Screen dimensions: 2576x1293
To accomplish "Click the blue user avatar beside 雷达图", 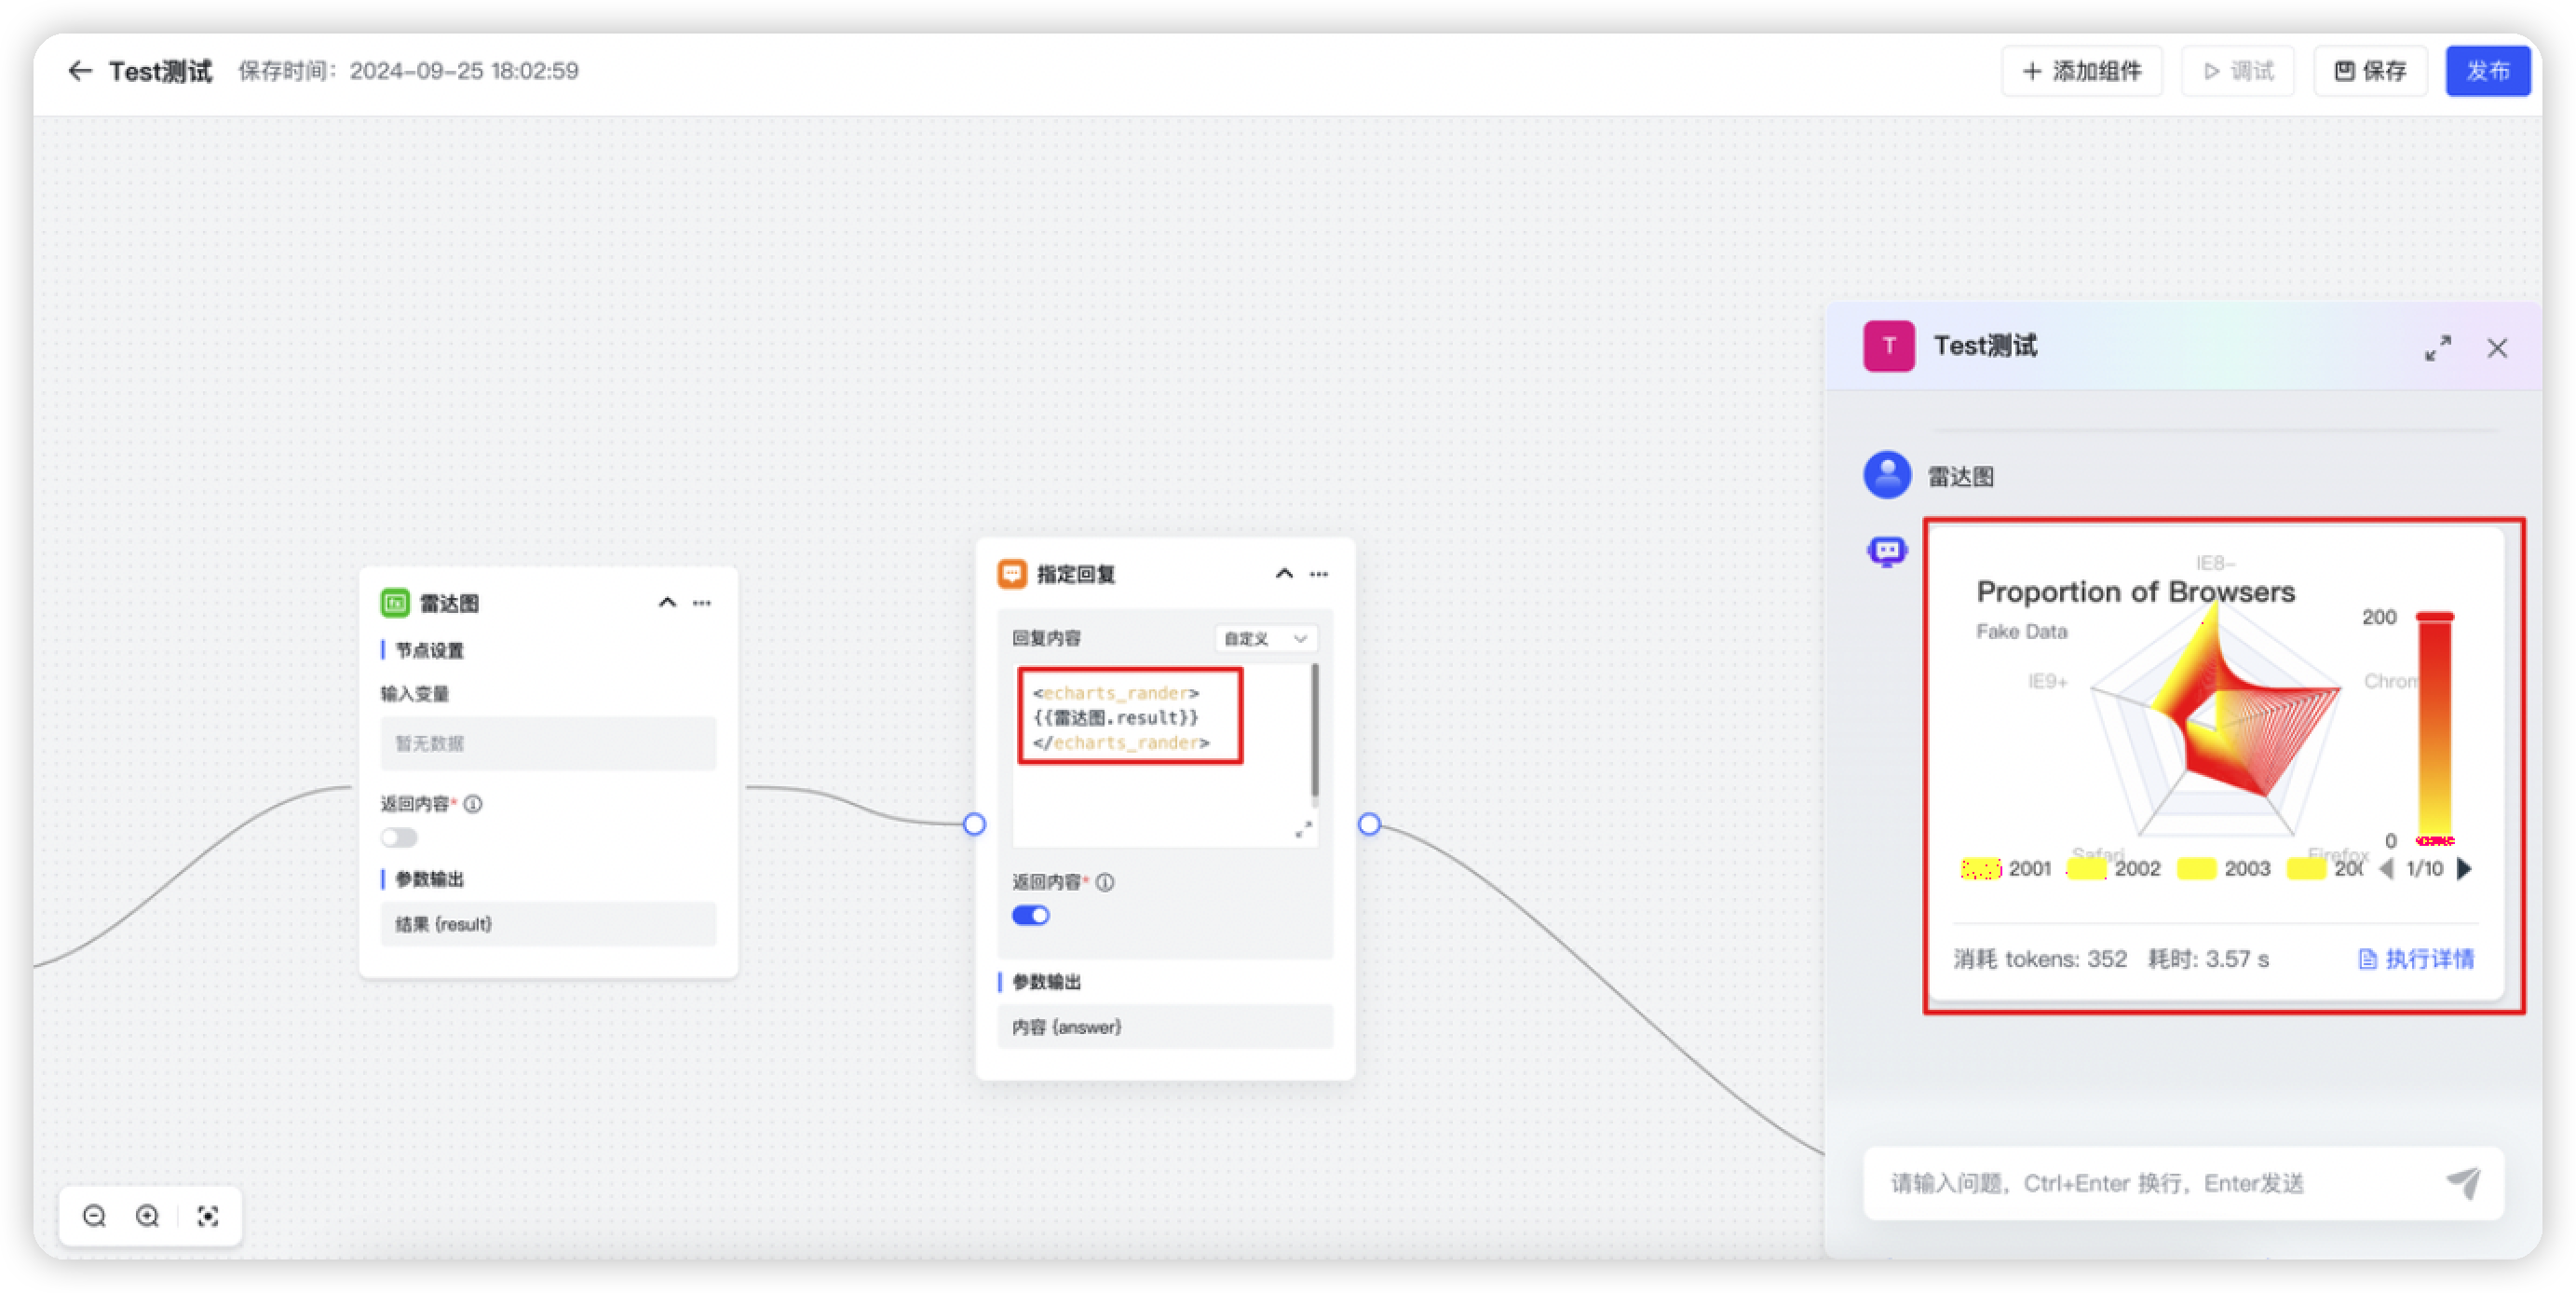I will [1887, 476].
